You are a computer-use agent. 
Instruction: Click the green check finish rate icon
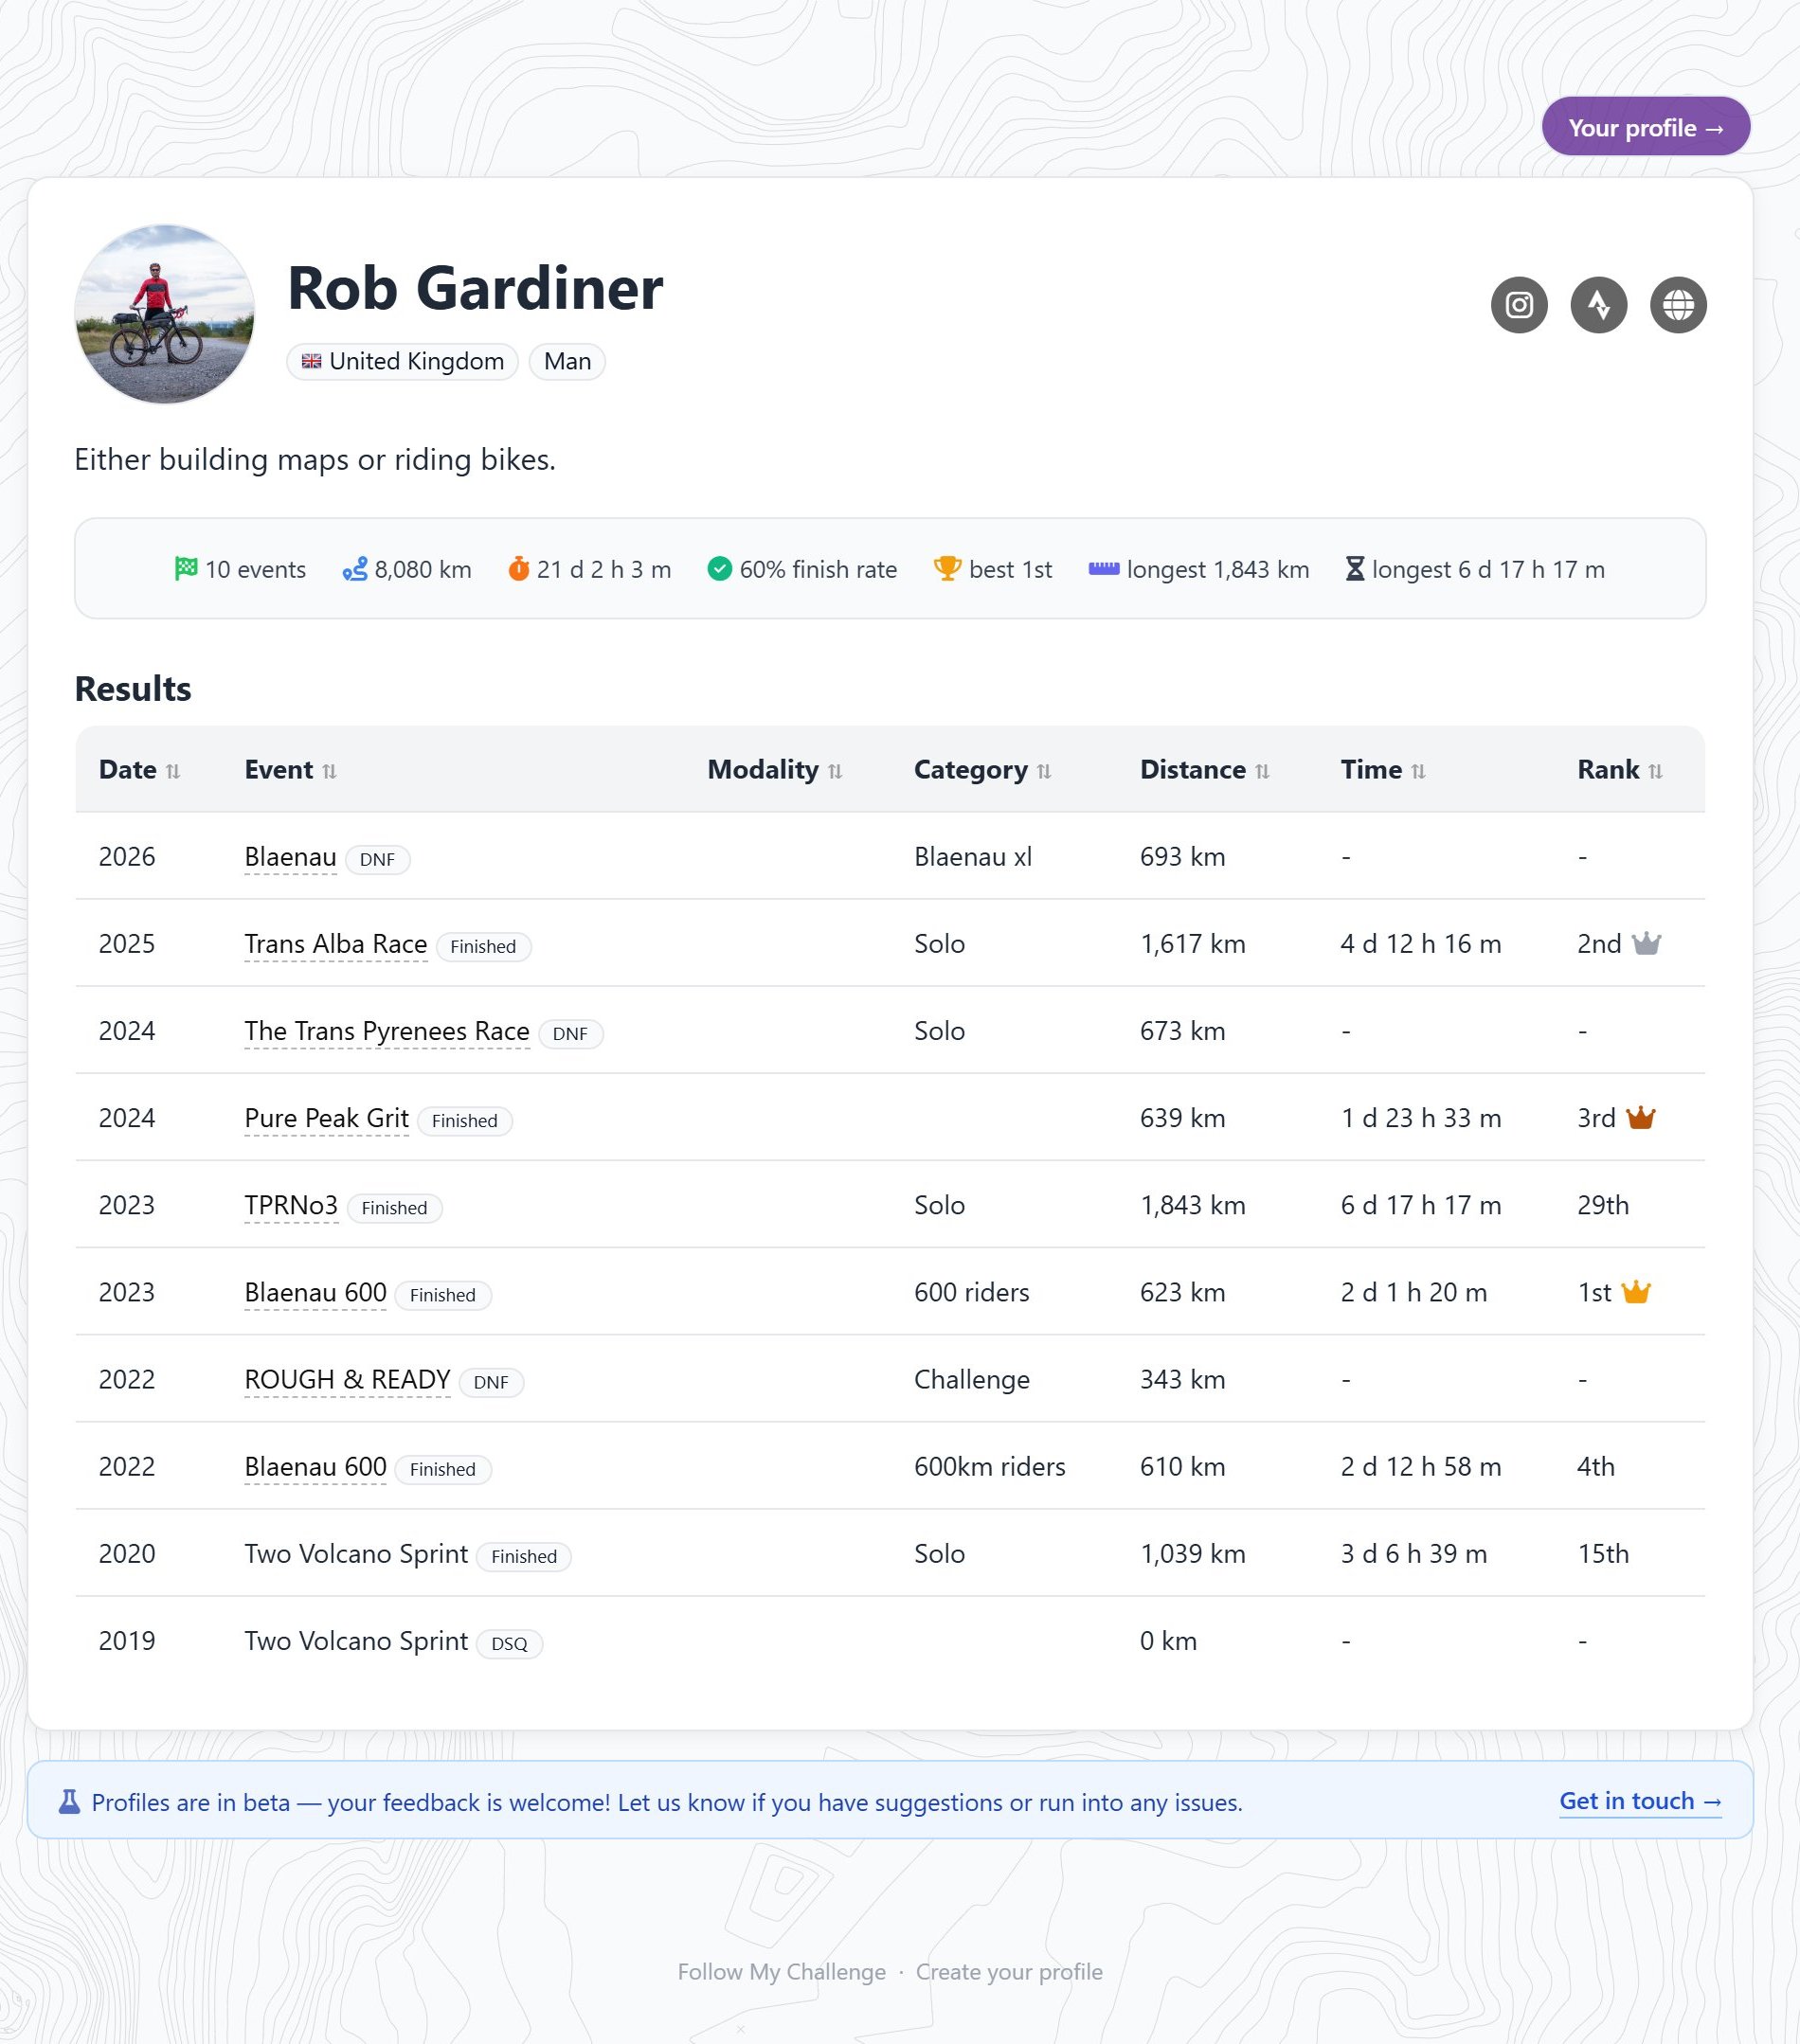(x=720, y=569)
